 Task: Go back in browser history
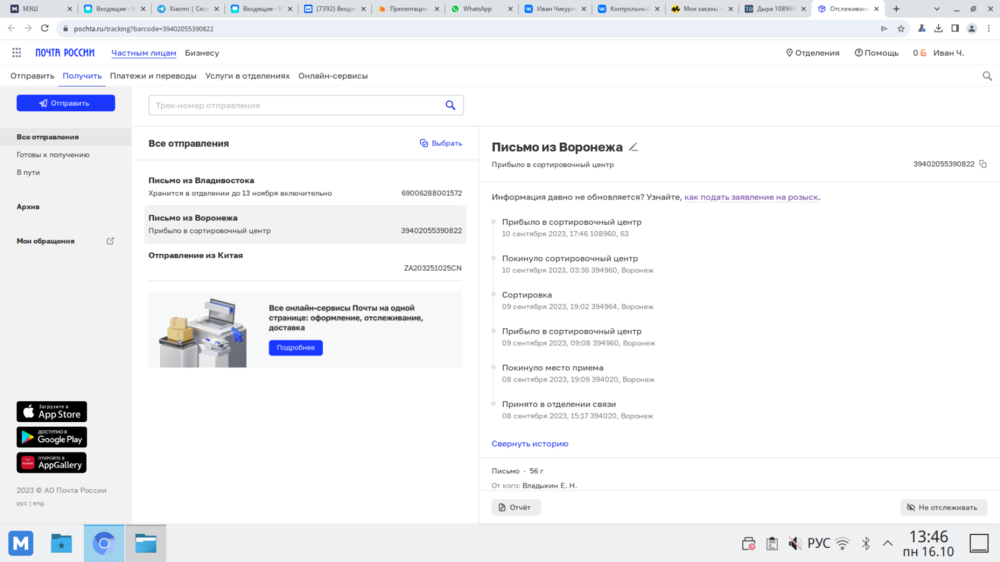(x=11, y=29)
